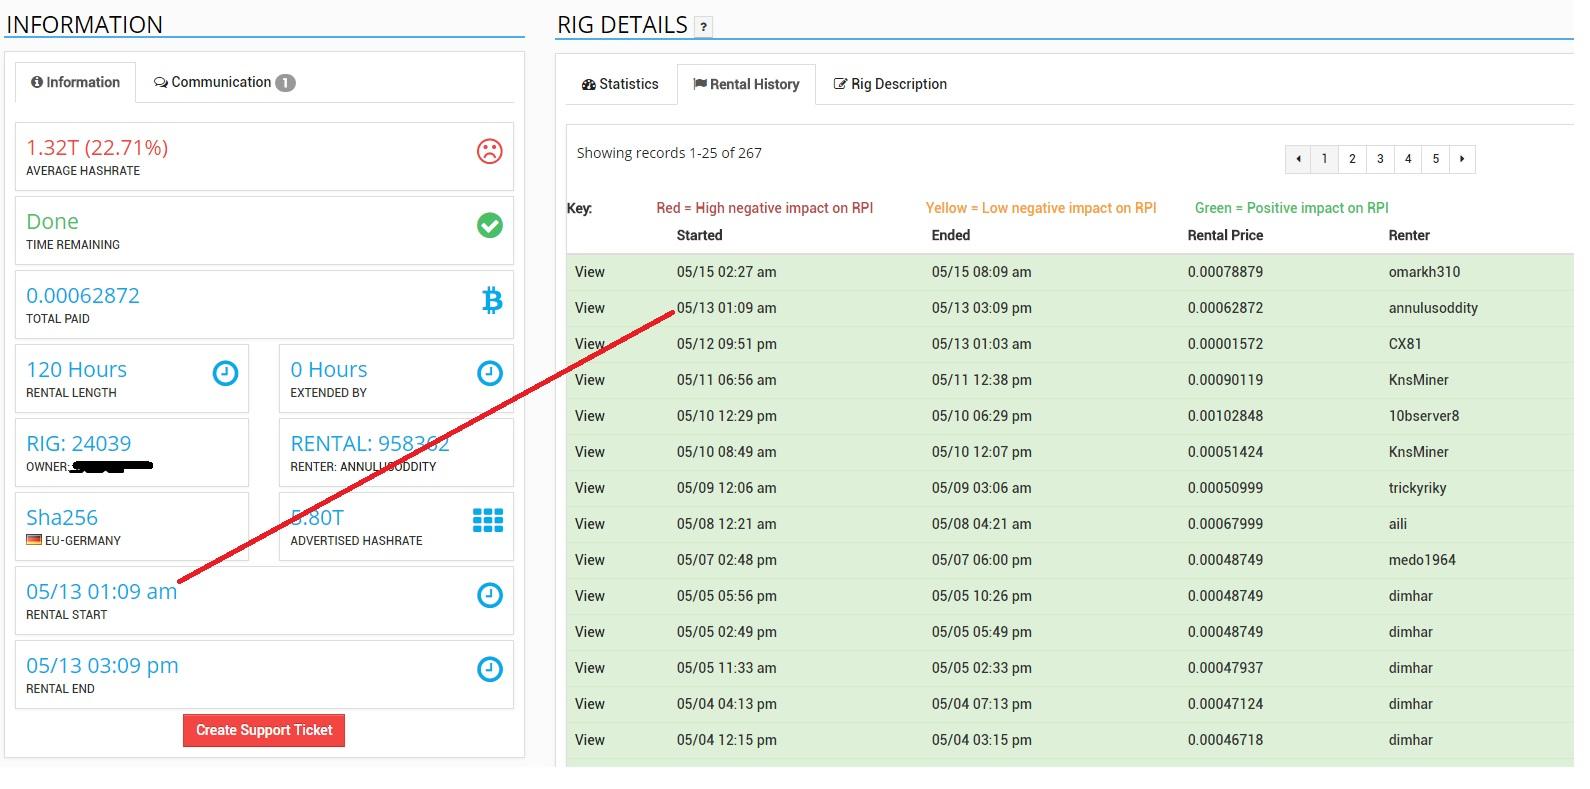The height and width of the screenshot is (789, 1590).
Task: Switch to the Communication tab
Action: pyautogui.click(x=224, y=82)
